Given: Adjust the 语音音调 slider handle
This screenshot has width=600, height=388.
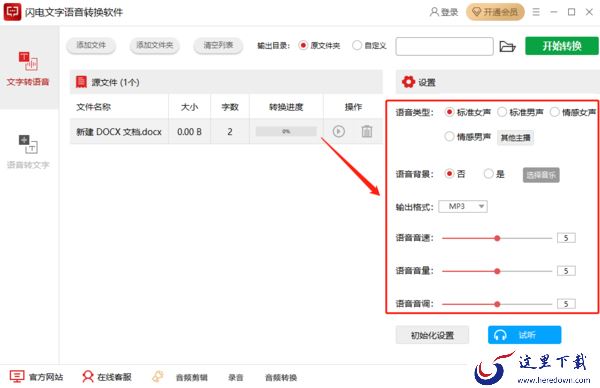Looking at the screenshot, I should (x=497, y=304).
